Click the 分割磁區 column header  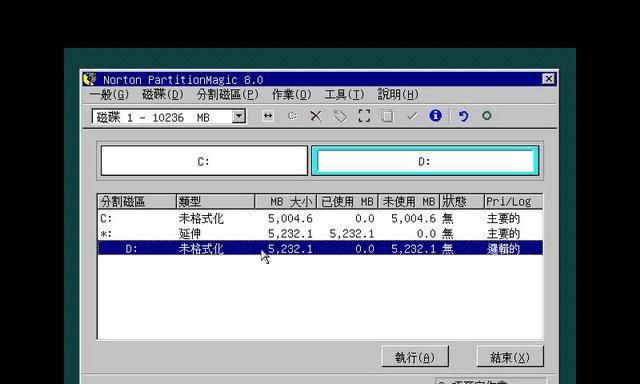tap(137, 202)
